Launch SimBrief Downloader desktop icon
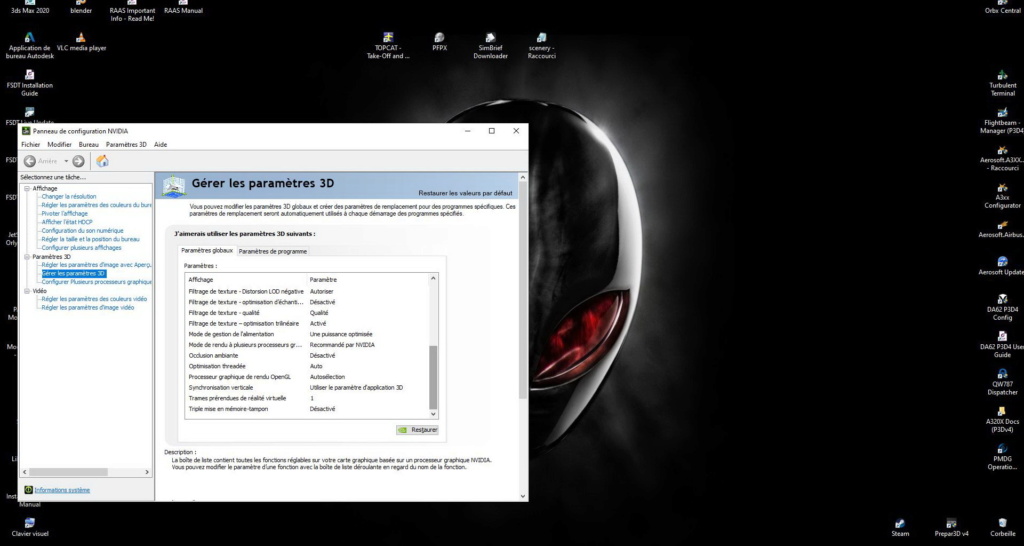 [x=490, y=46]
